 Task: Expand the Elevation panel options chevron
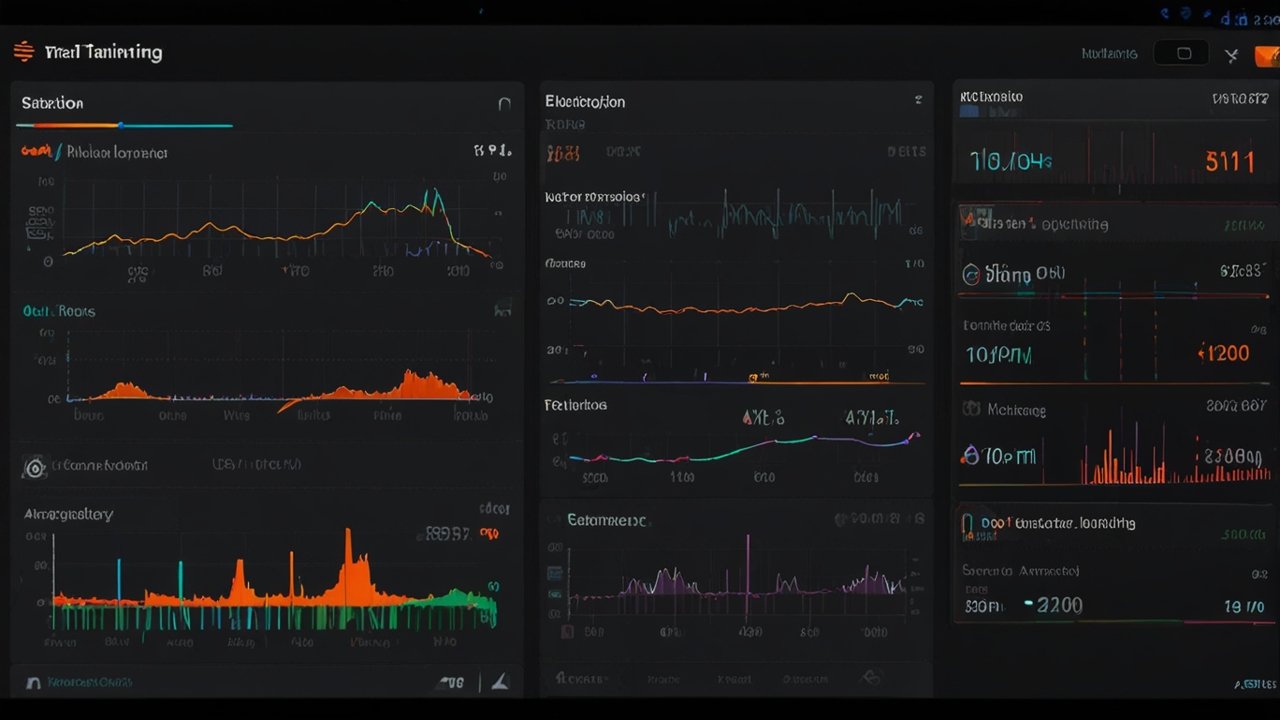coord(918,101)
